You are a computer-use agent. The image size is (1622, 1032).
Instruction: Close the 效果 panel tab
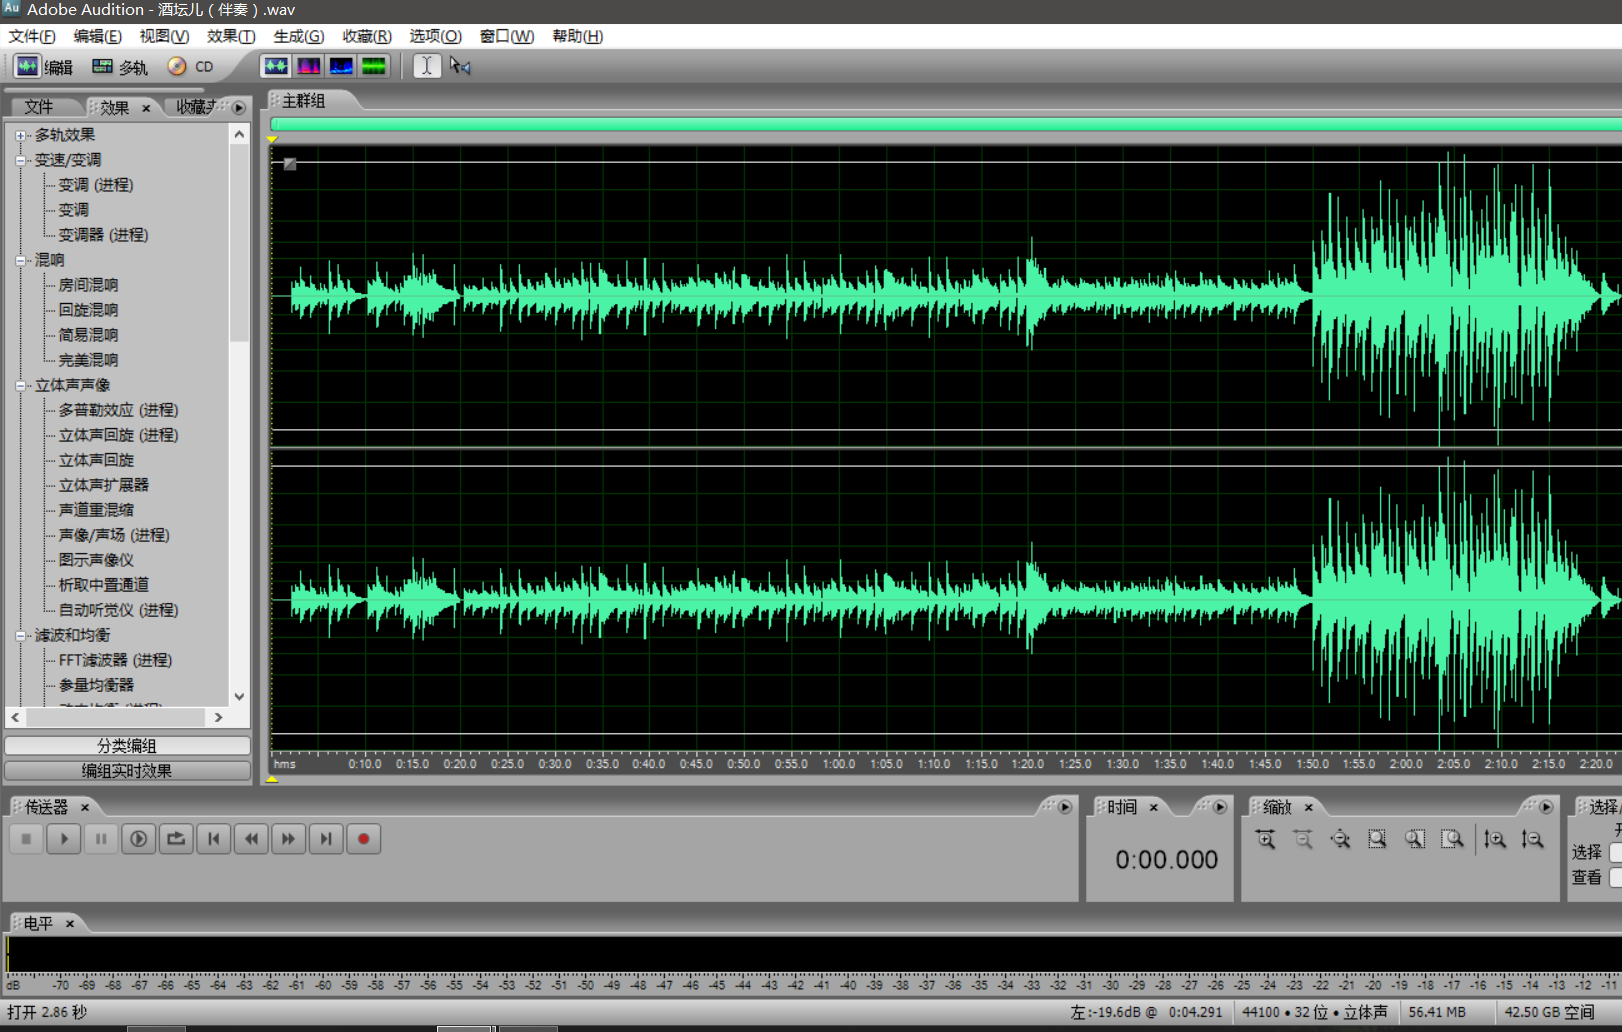[x=146, y=108]
